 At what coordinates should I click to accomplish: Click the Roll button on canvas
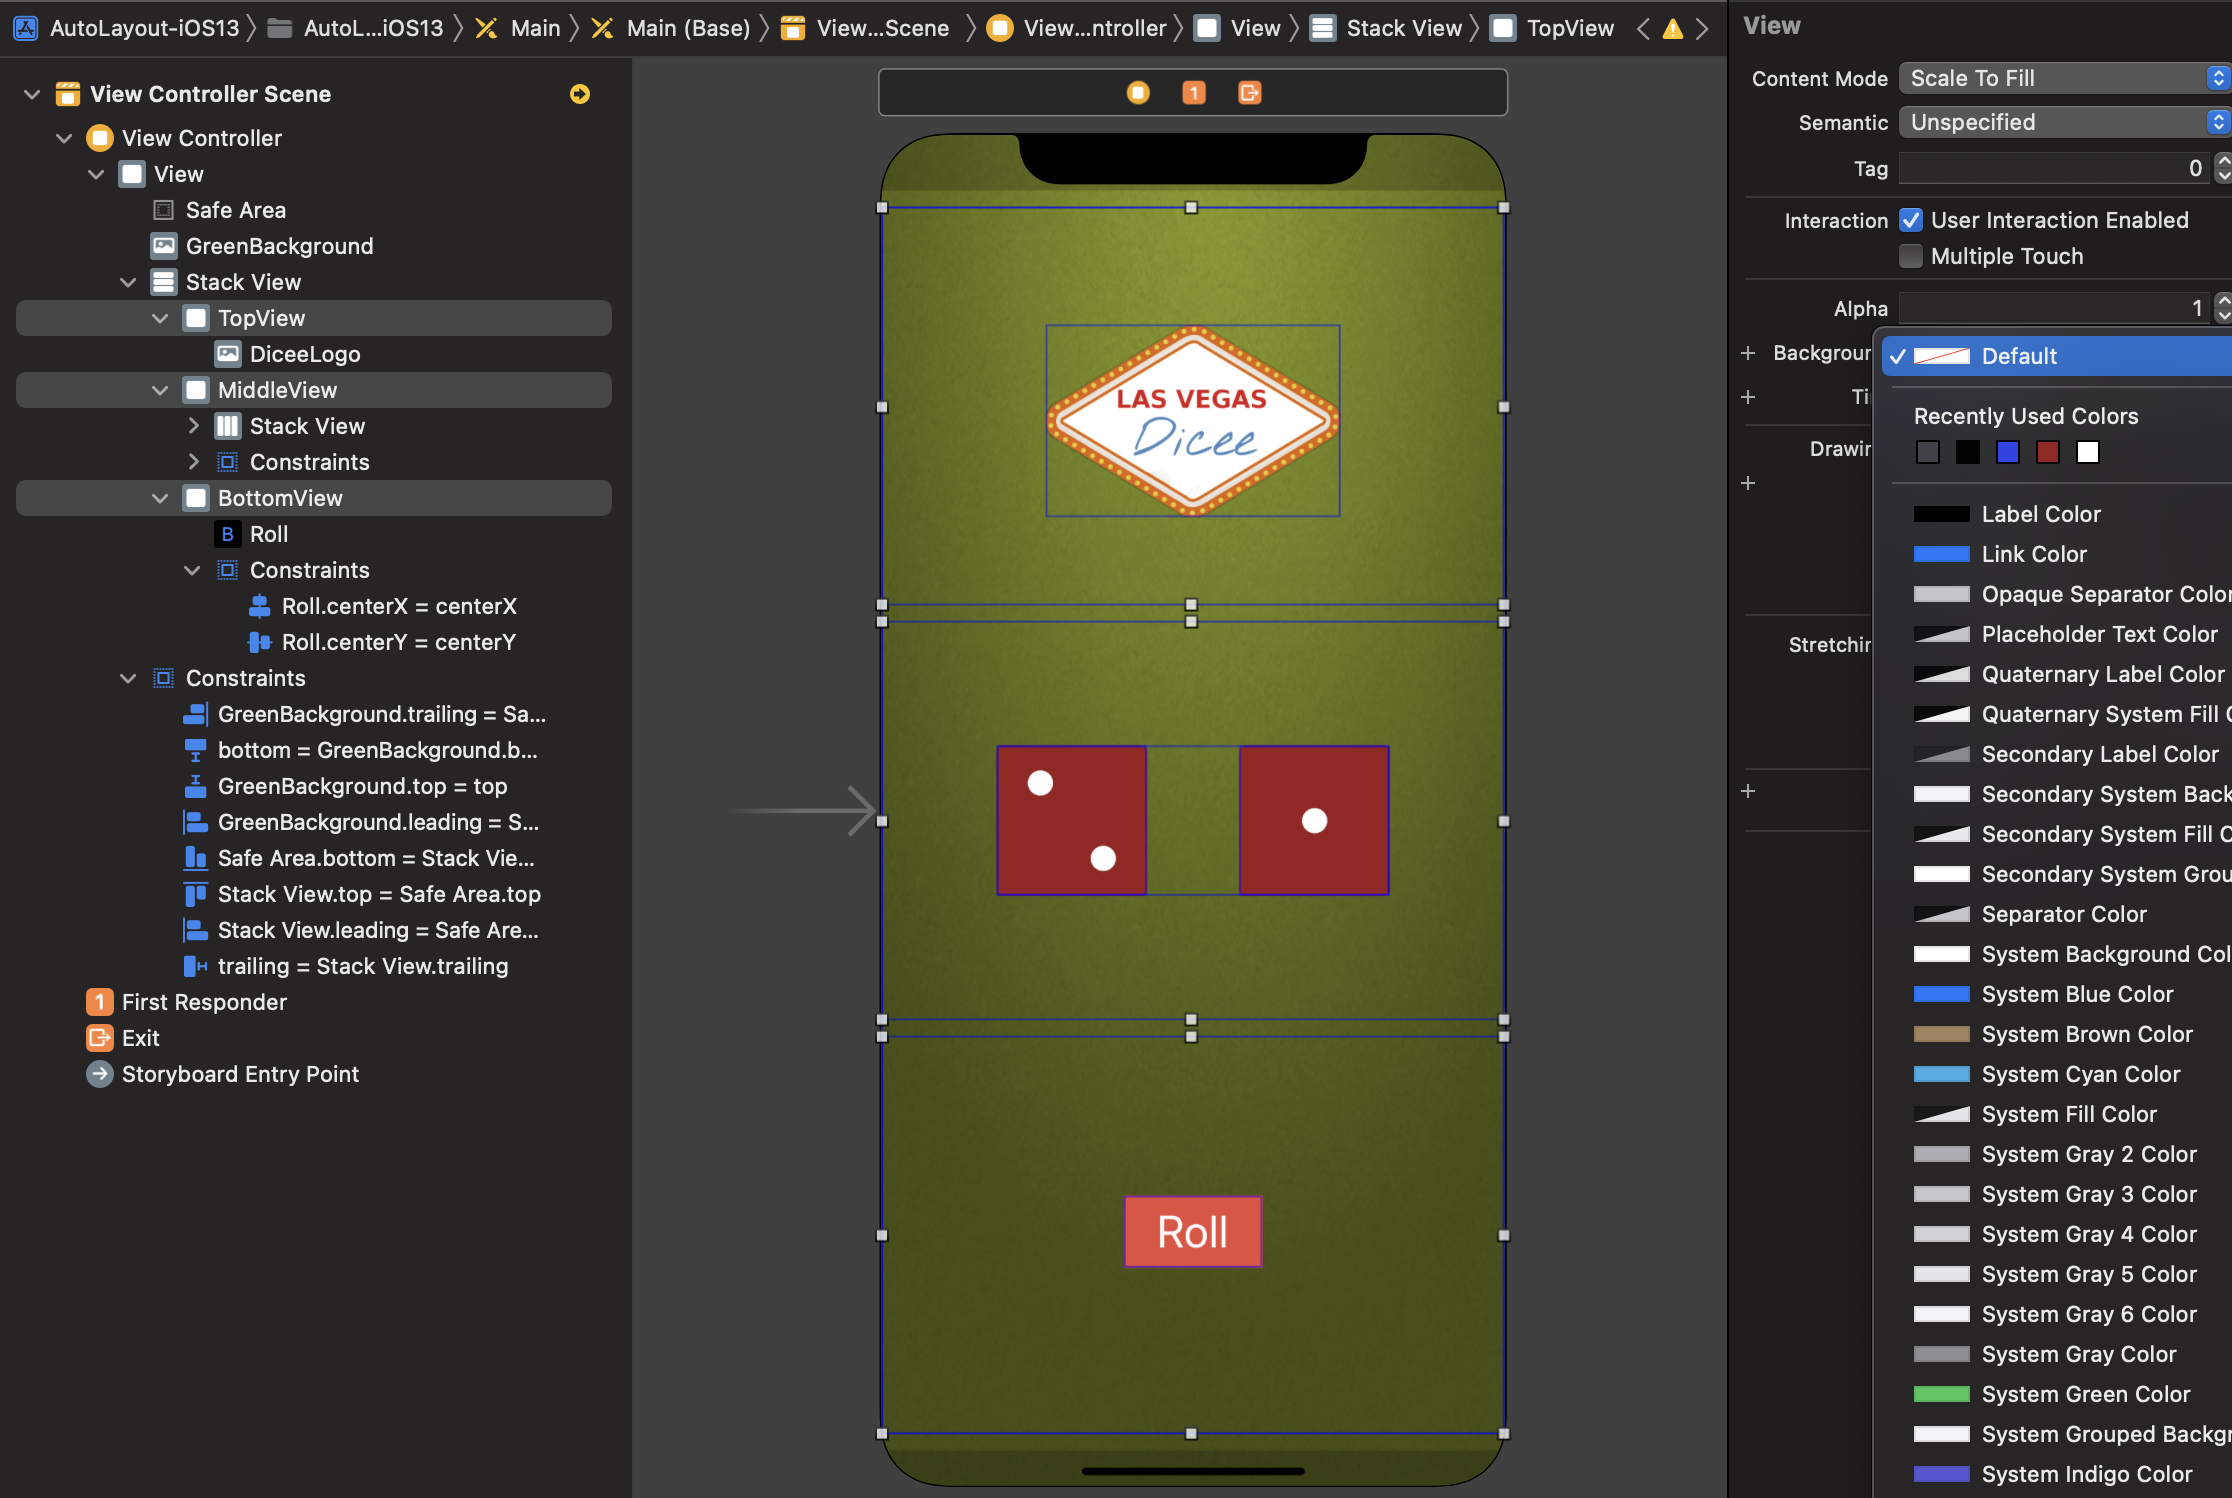(1192, 1232)
